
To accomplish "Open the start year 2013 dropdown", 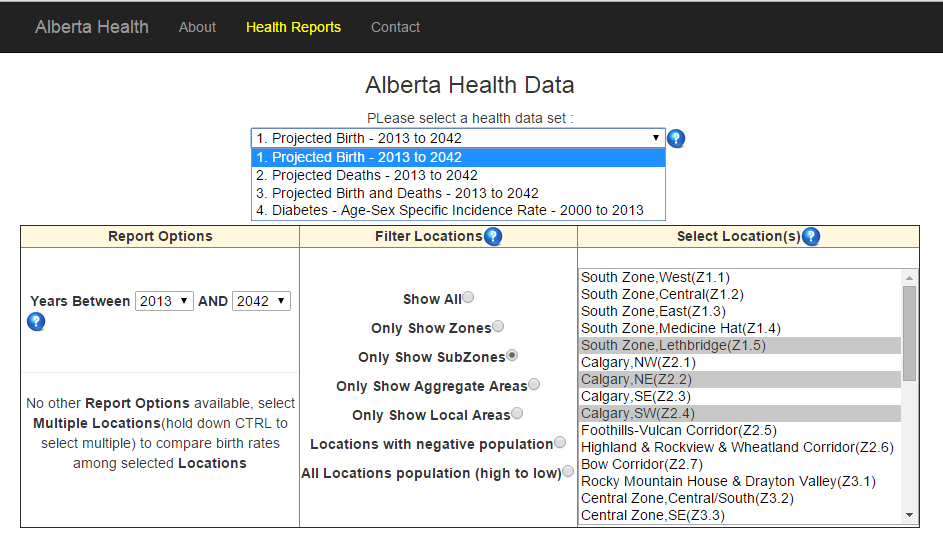I will point(164,301).
